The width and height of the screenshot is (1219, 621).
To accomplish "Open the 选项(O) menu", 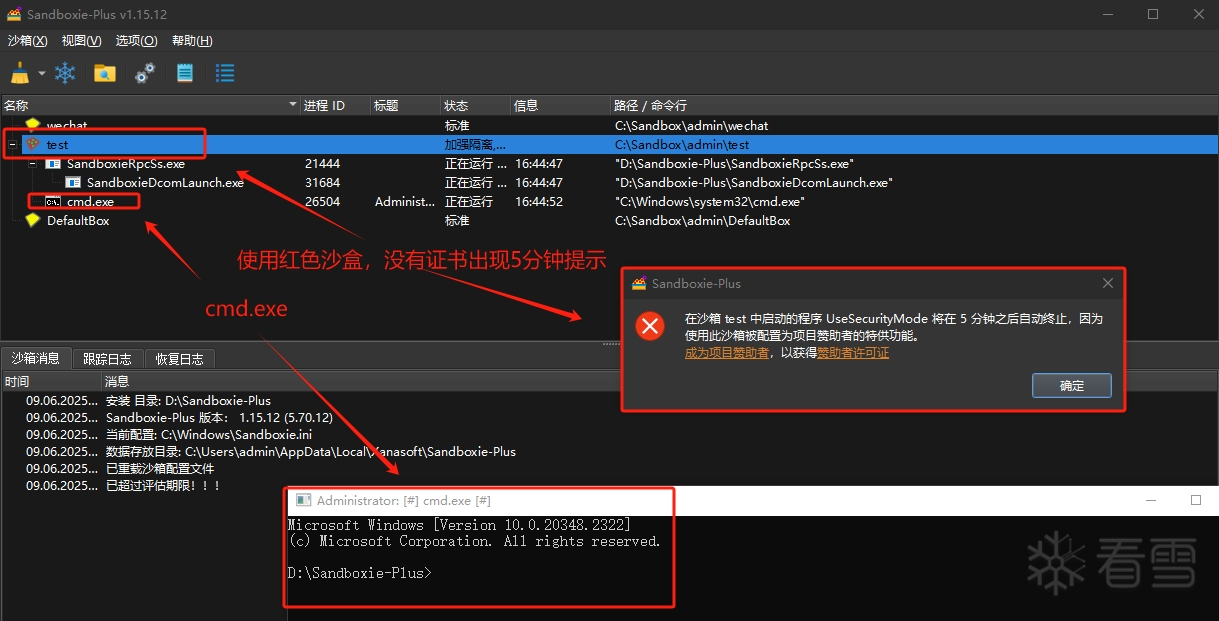I will pos(136,41).
